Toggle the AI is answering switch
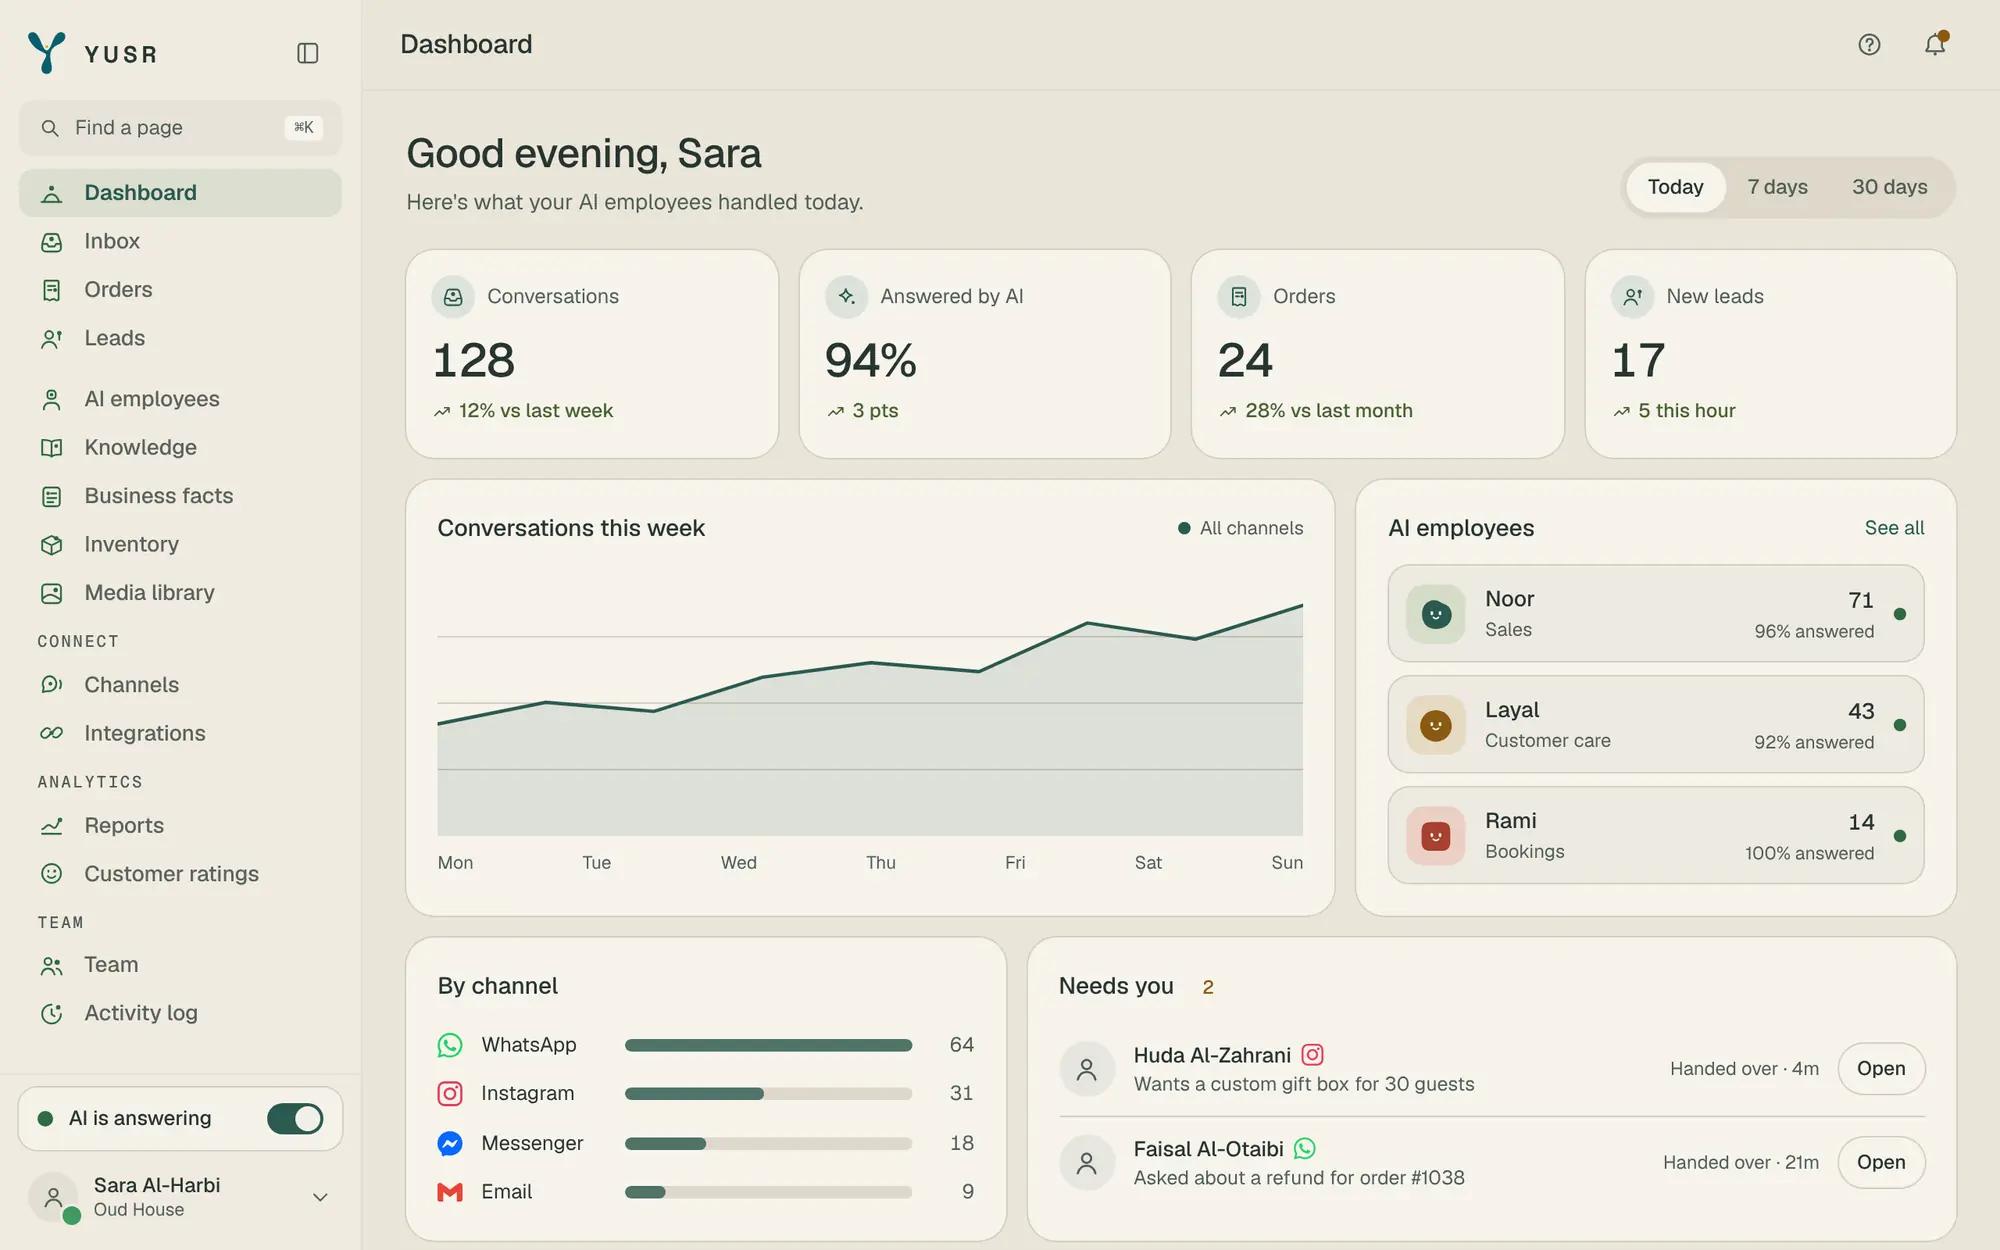 (295, 1118)
